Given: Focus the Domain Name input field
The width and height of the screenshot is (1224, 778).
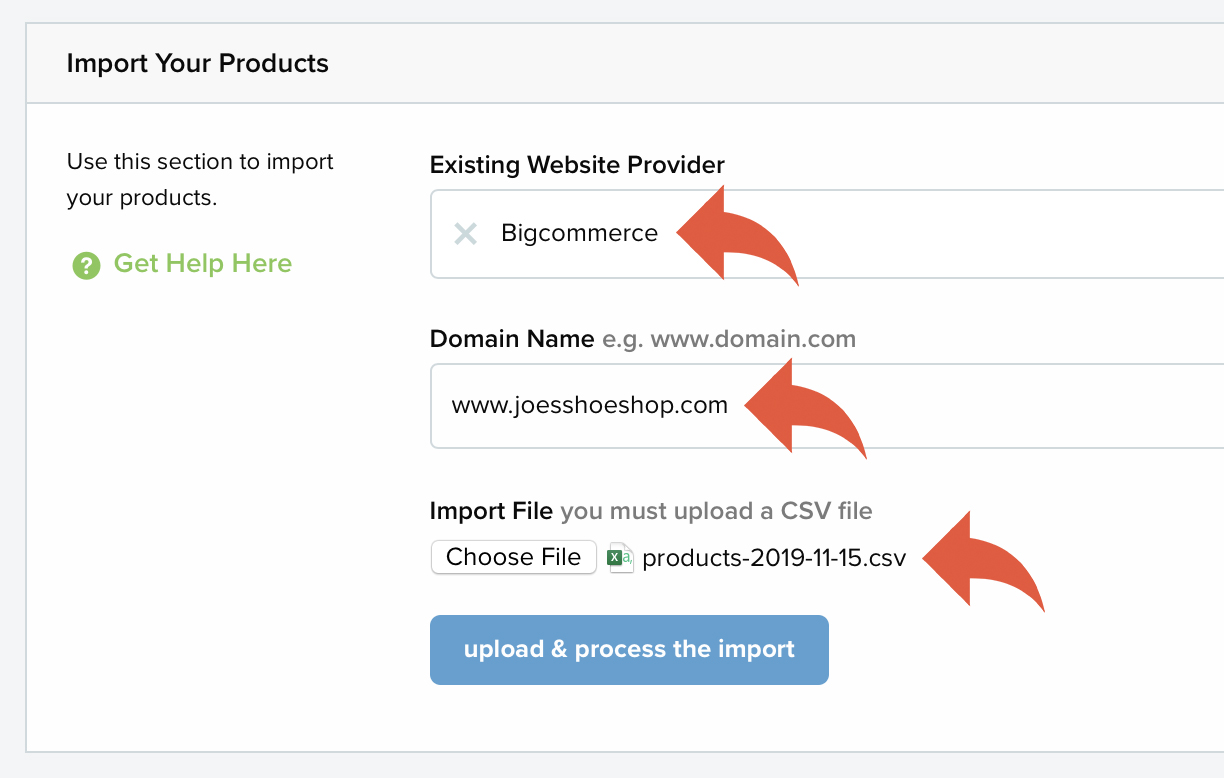Looking at the screenshot, I should point(827,406).
